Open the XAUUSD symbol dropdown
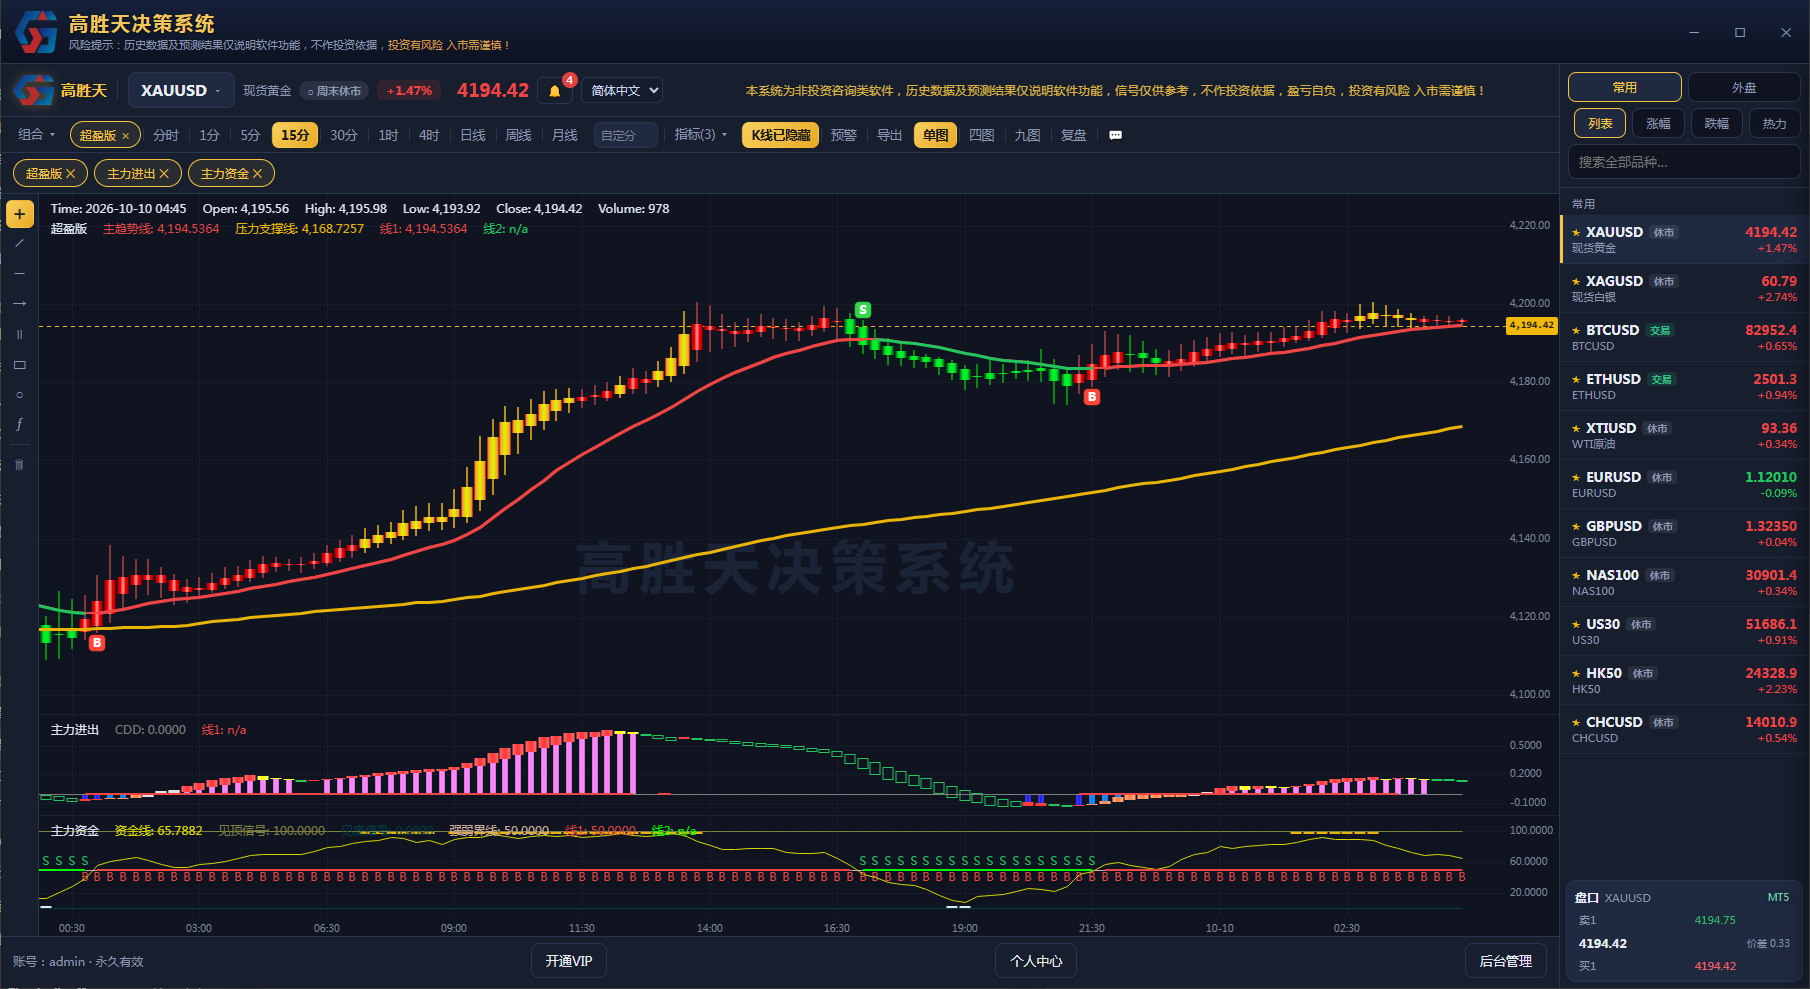Image resolution: width=1810 pixels, height=989 pixels. pyautogui.click(x=181, y=90)
